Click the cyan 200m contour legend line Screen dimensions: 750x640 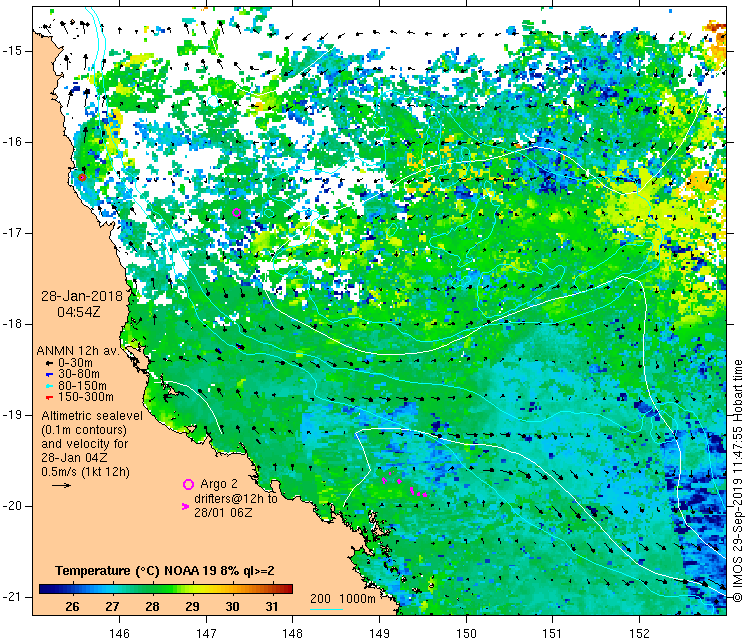pyautogui.click(x=327, y=609)
